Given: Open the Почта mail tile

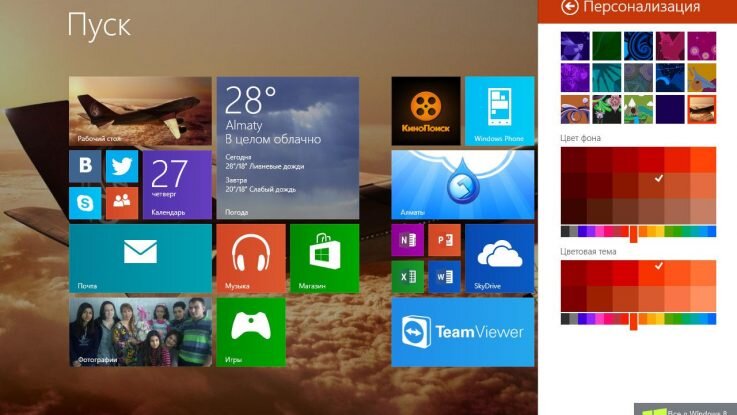Looking at the screenshot, I should click(x=140, y=258).
